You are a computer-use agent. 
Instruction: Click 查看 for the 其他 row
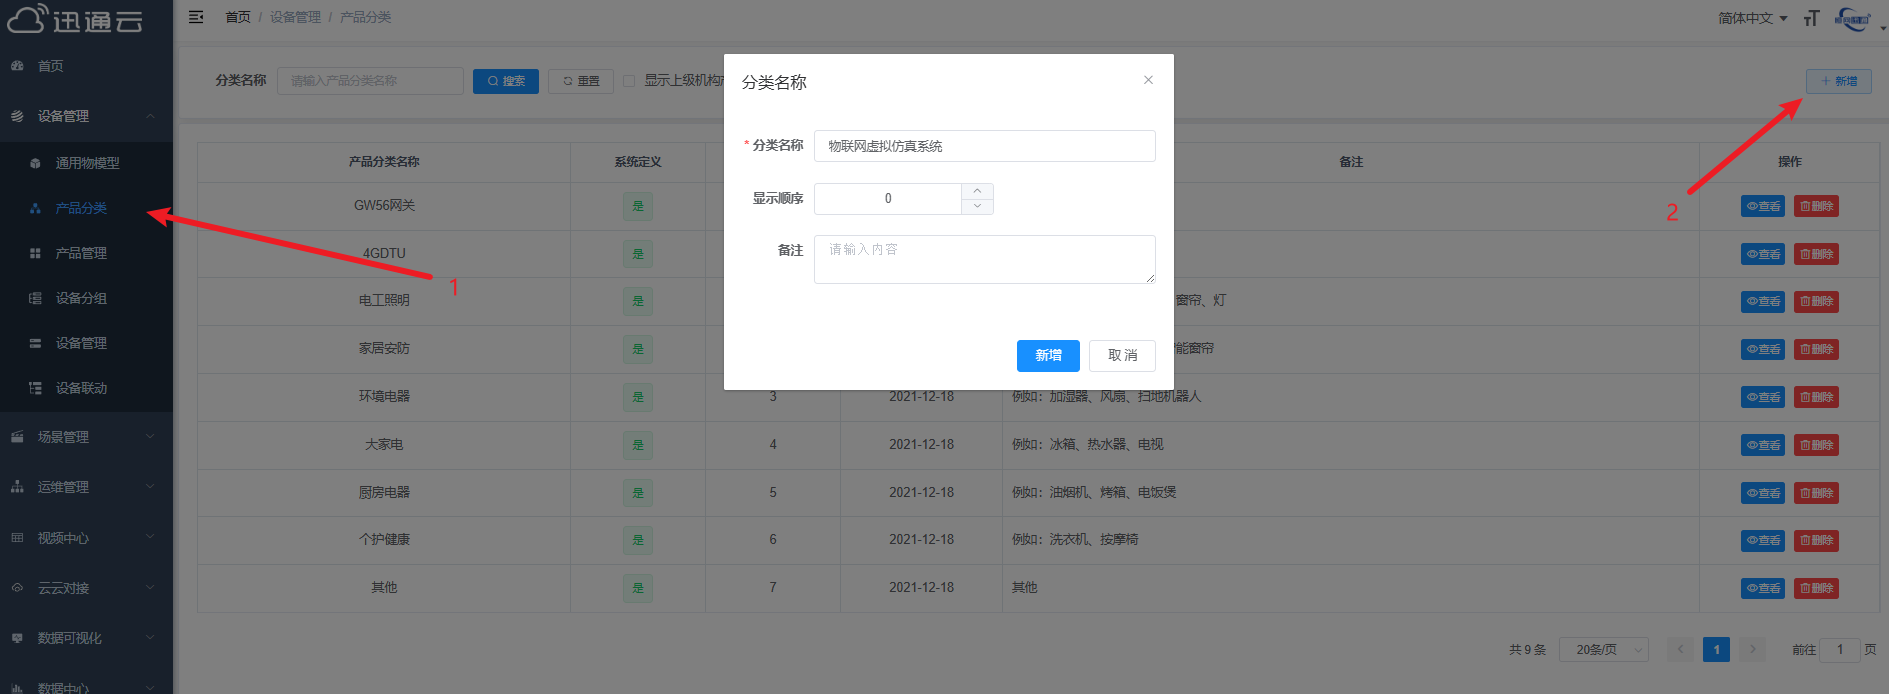click(1763, 588)
